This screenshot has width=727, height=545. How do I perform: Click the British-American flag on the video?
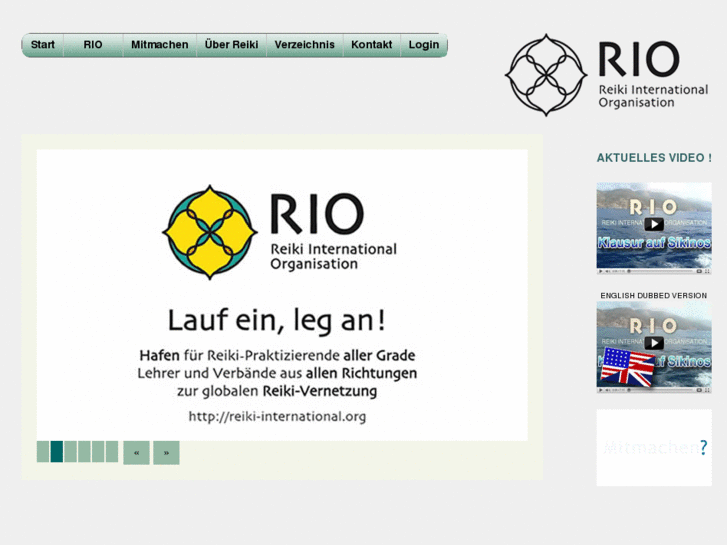[627, 366]
